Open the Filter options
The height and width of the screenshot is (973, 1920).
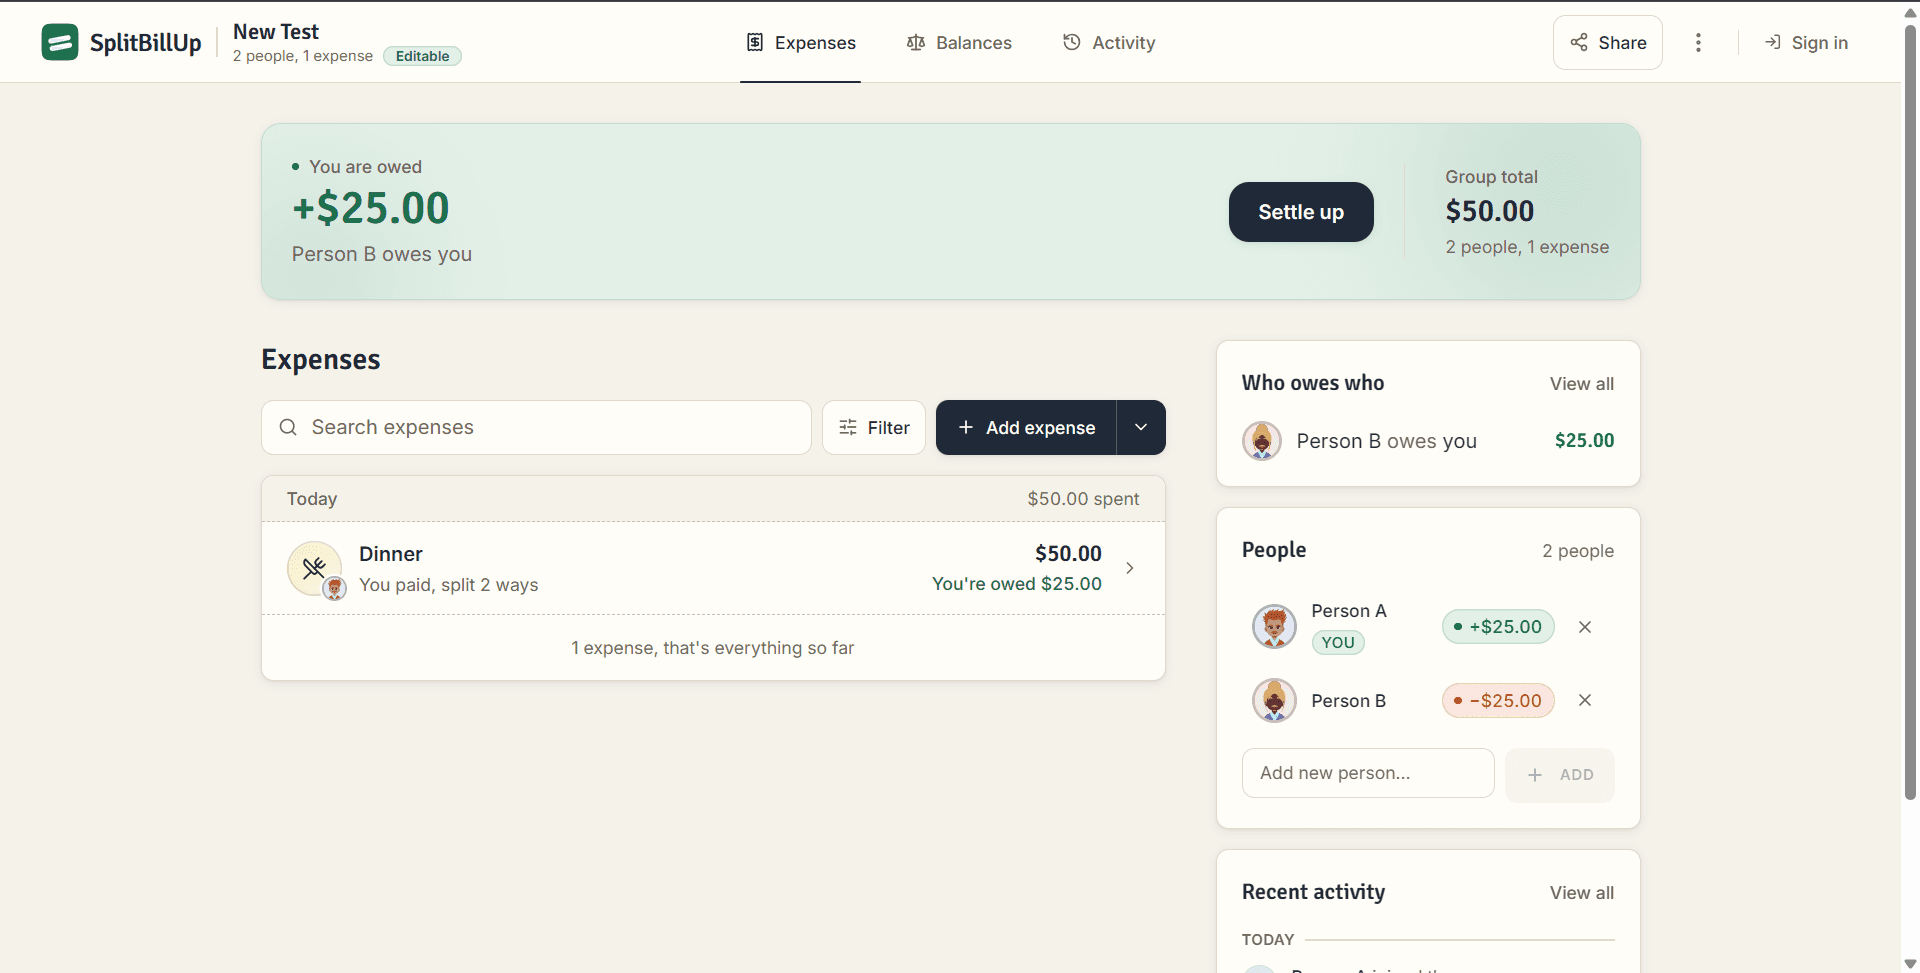[x=874, y=427]
